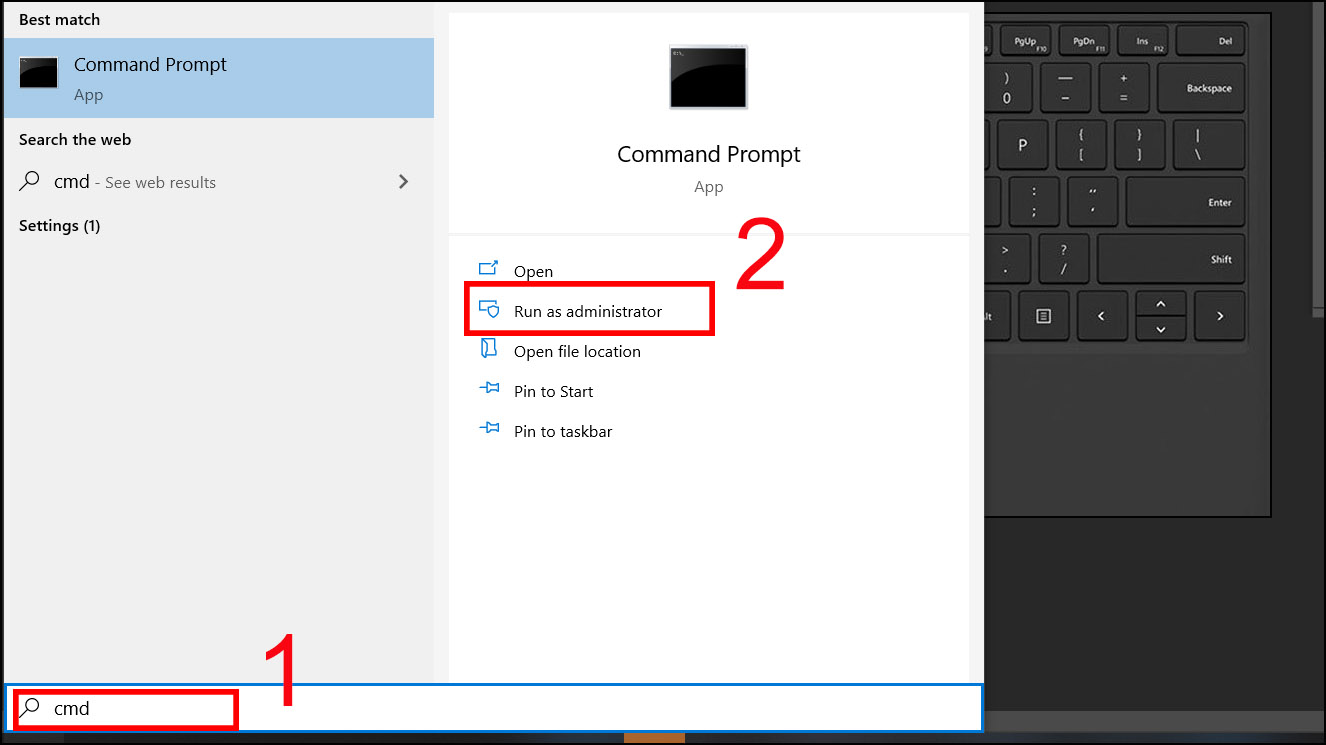The width and height of the screenshot is (1326, 745).
Task: Click the Enter key on keyboard image
Action: (1185, 202)
